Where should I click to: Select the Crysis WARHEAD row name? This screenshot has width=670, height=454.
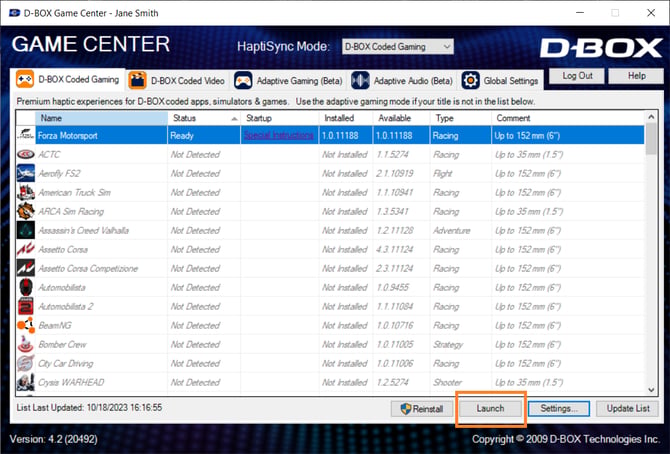pyautogui.click(x=71, y=383)
